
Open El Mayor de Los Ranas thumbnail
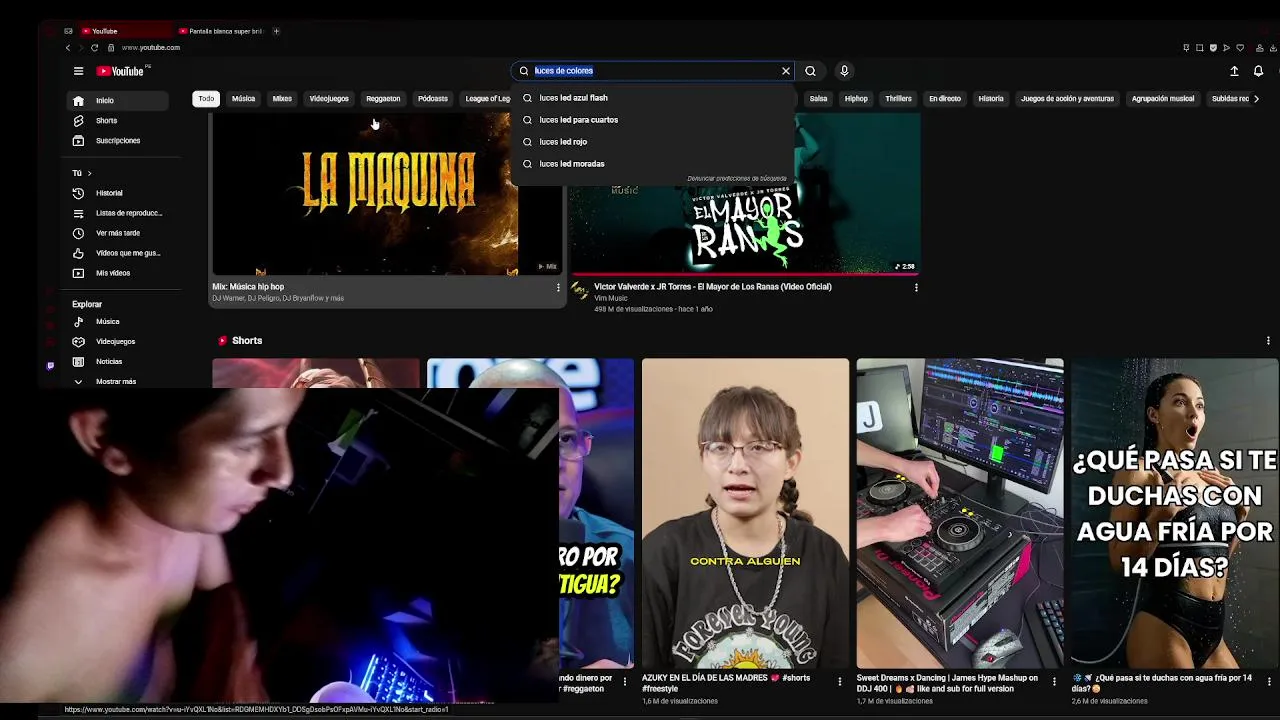click(744, 194)
